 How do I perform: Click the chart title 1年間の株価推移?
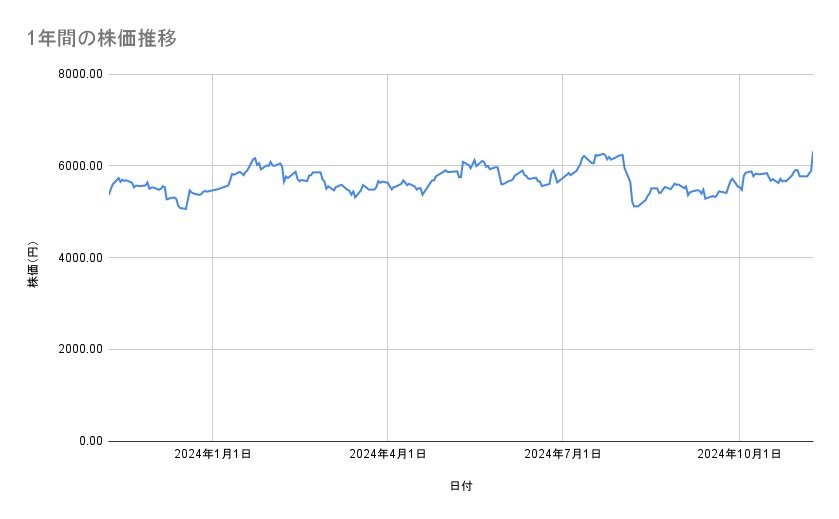(x=103, y=39)
